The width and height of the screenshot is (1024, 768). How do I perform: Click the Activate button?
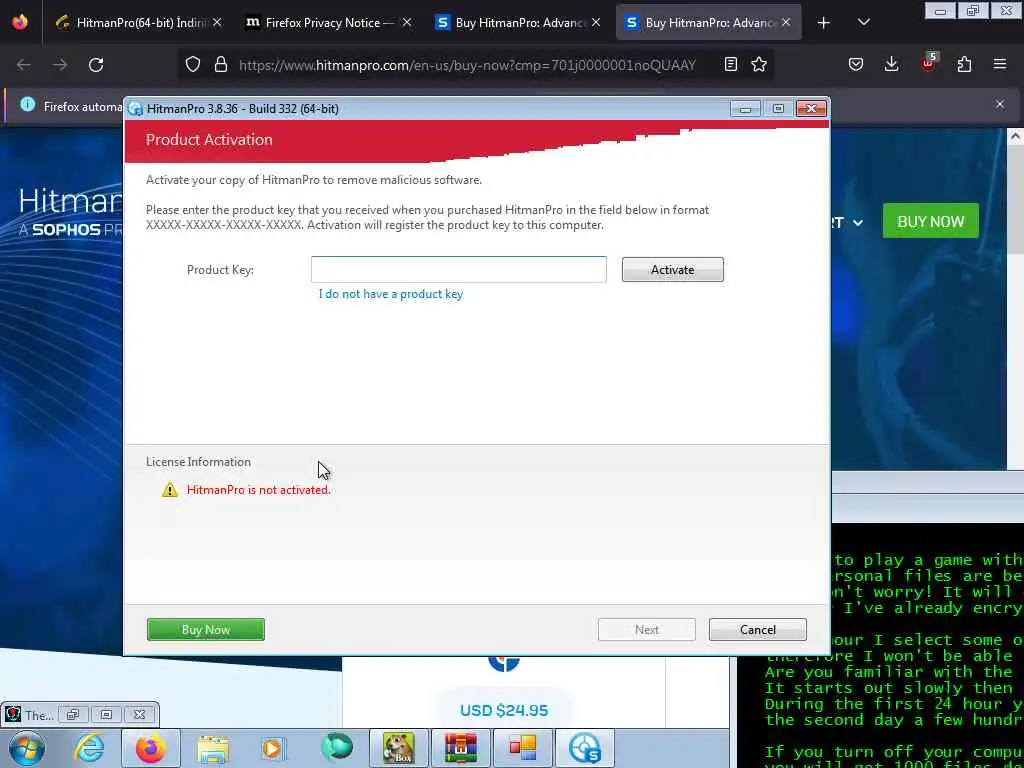(672, 270)
